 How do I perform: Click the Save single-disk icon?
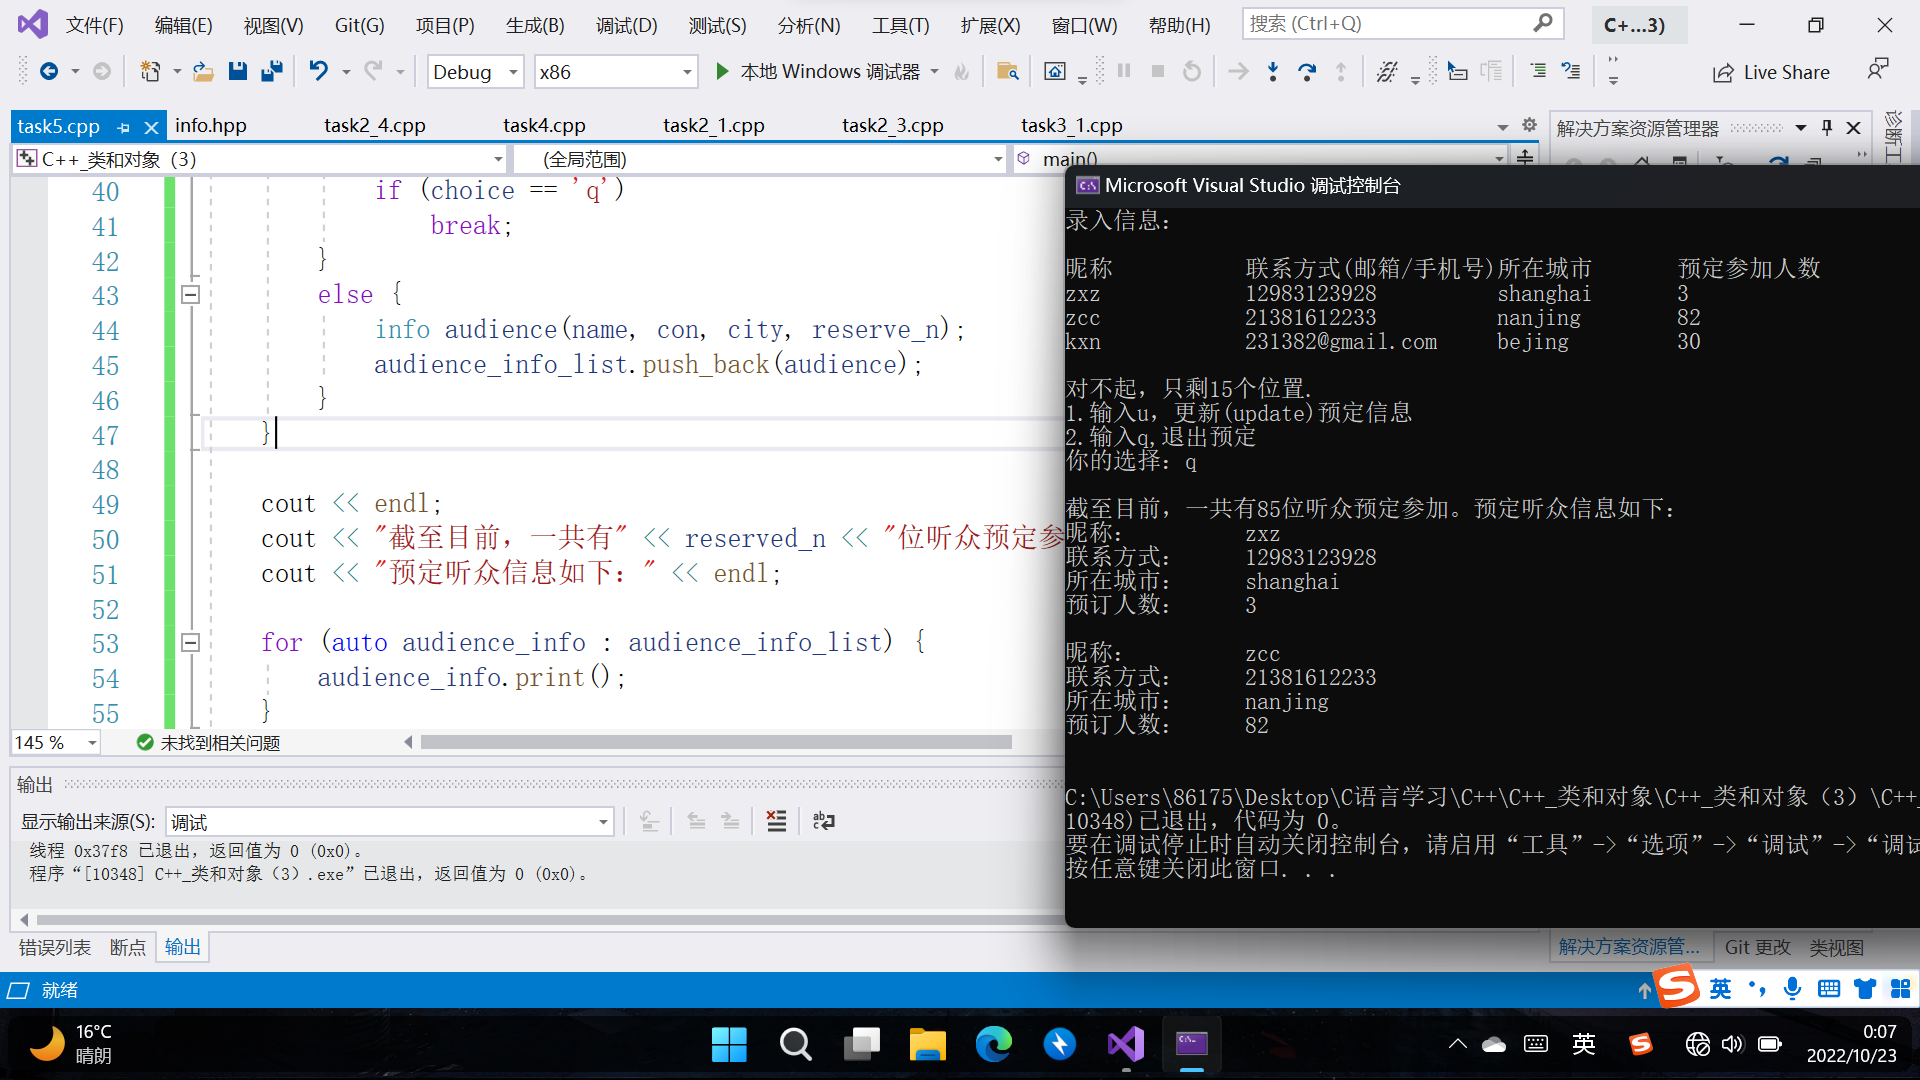(237, 71)
